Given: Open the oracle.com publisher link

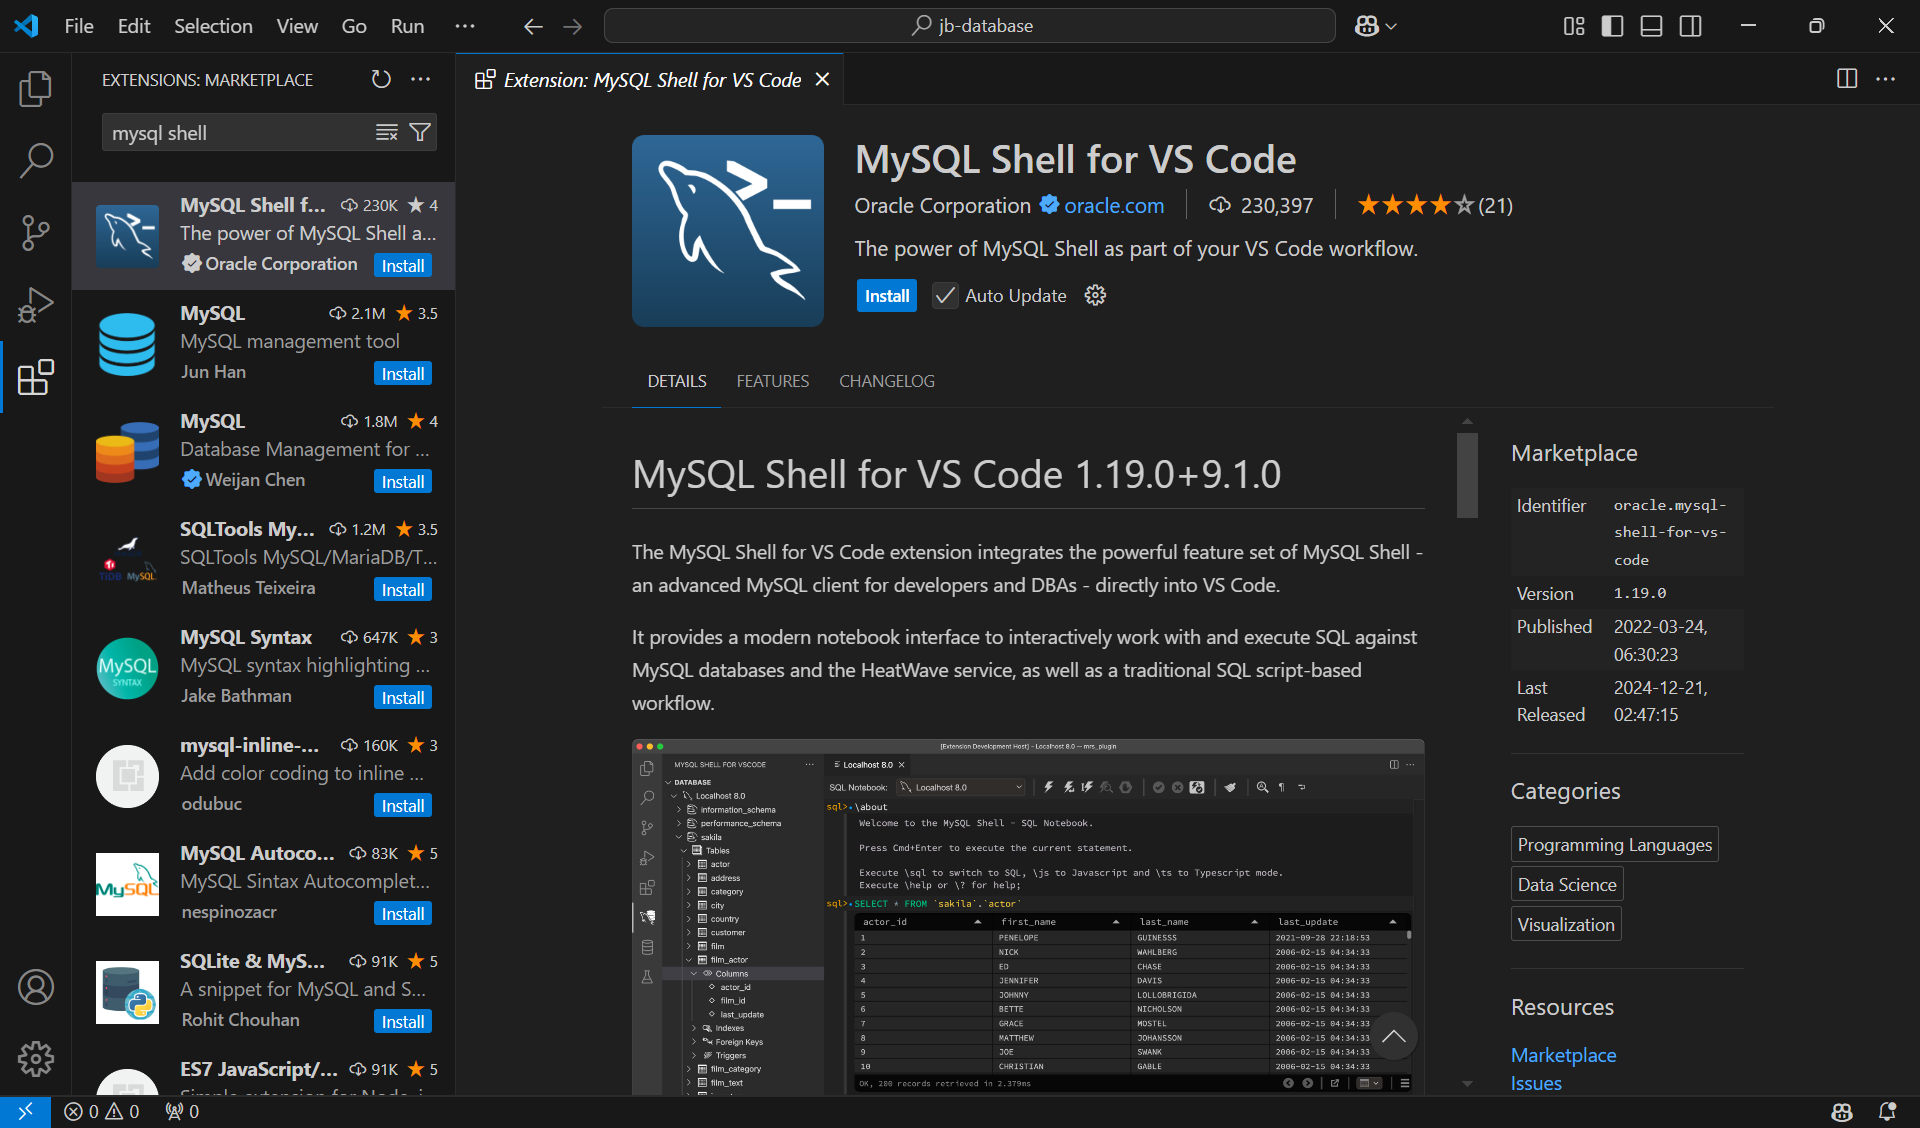Looking at the screenshot, I should pos(1113,206).
